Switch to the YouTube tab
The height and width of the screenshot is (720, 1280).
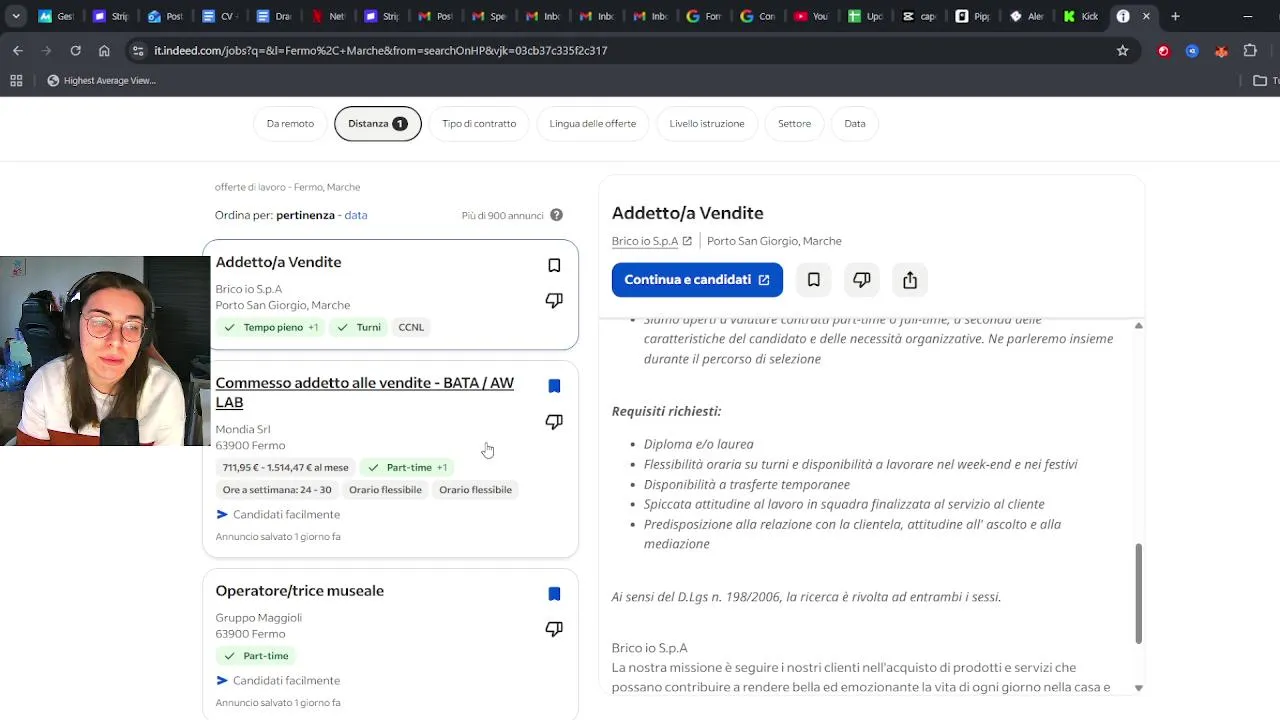pyautogui.click(x=811, y=16)
